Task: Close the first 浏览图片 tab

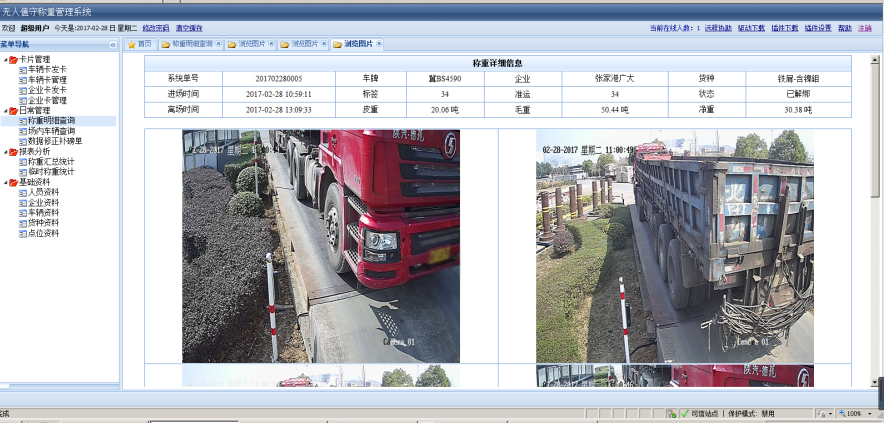Action: pos(271,44)
